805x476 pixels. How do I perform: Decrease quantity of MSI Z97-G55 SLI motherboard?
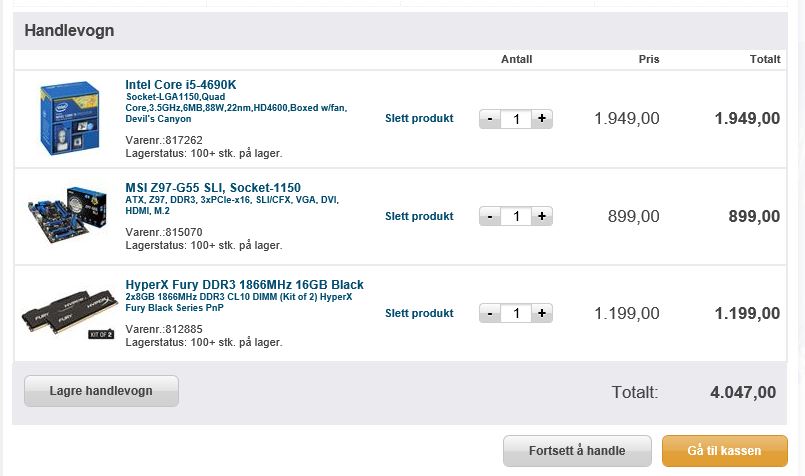click(x=490, y=216)
